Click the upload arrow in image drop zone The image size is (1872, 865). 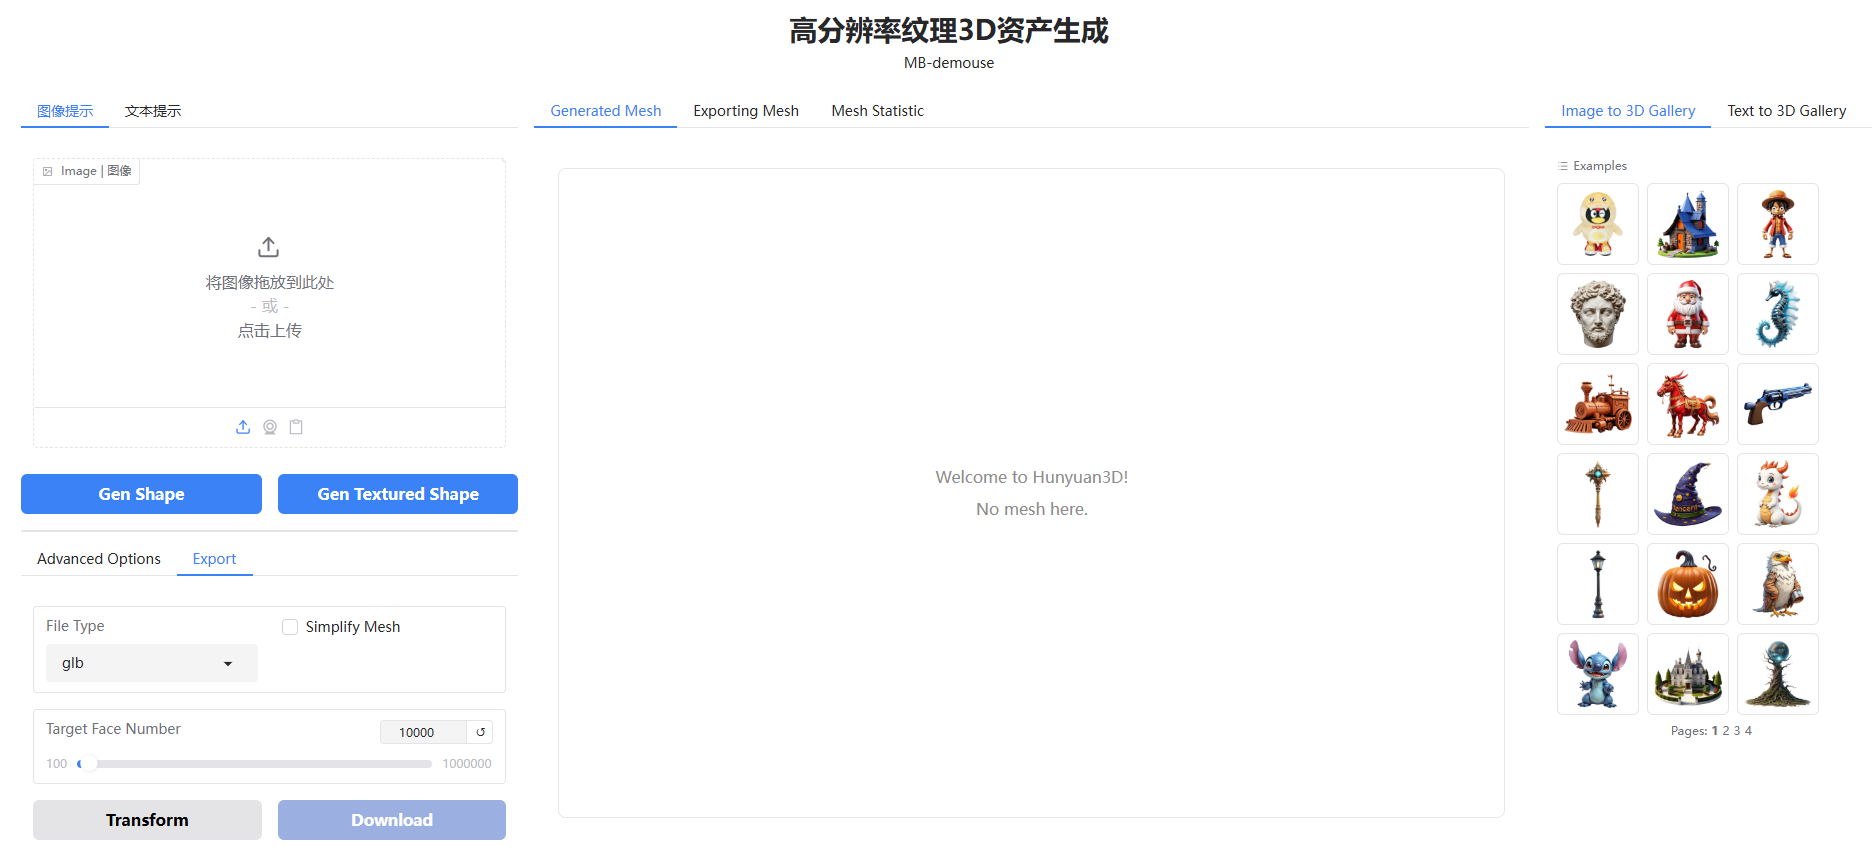click(269, 247)
